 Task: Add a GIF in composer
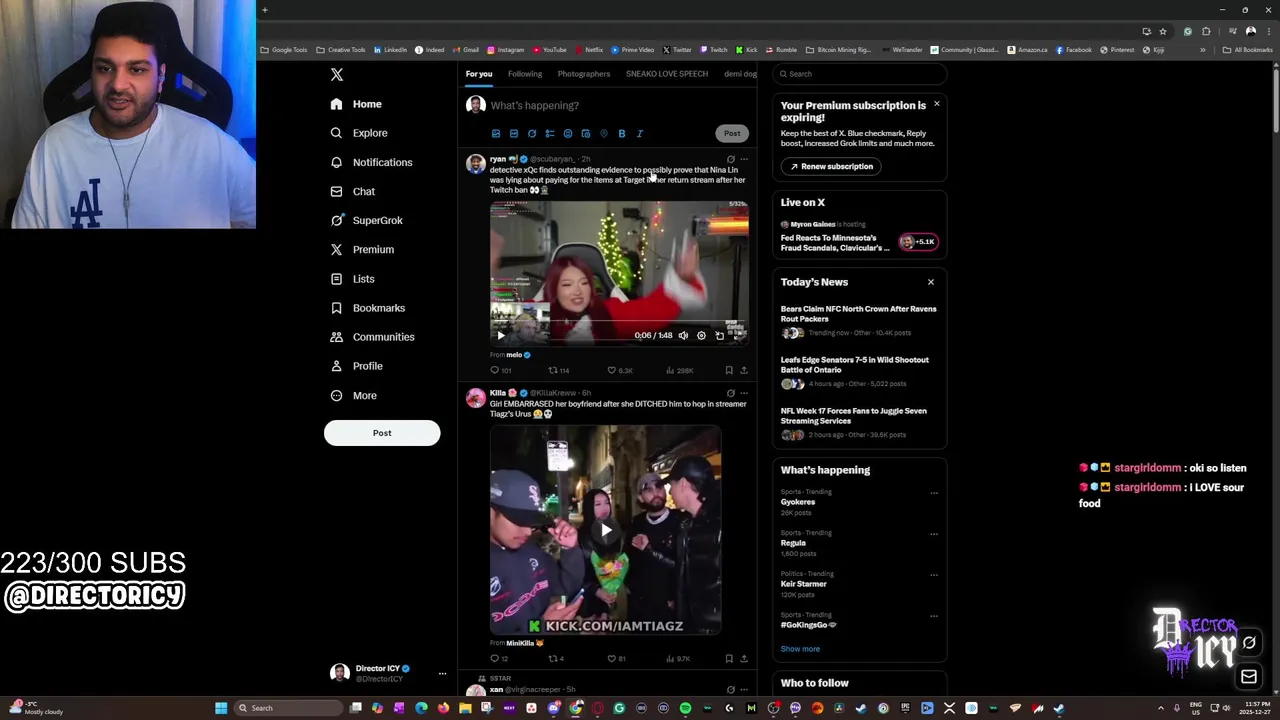click(514, 133)
